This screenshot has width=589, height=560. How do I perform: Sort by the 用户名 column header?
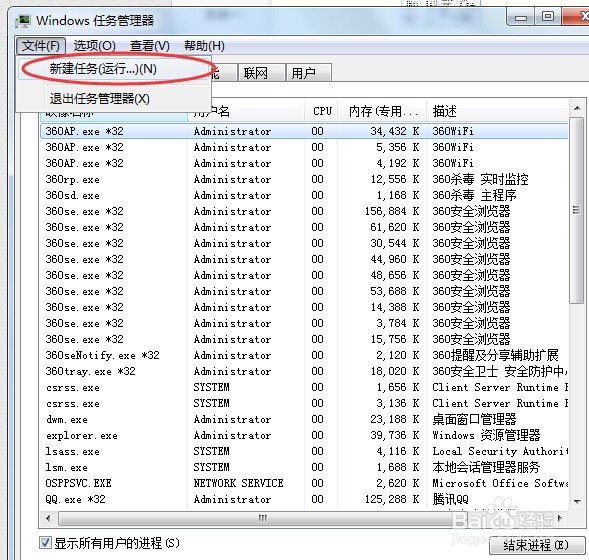[x=246, y=111]
